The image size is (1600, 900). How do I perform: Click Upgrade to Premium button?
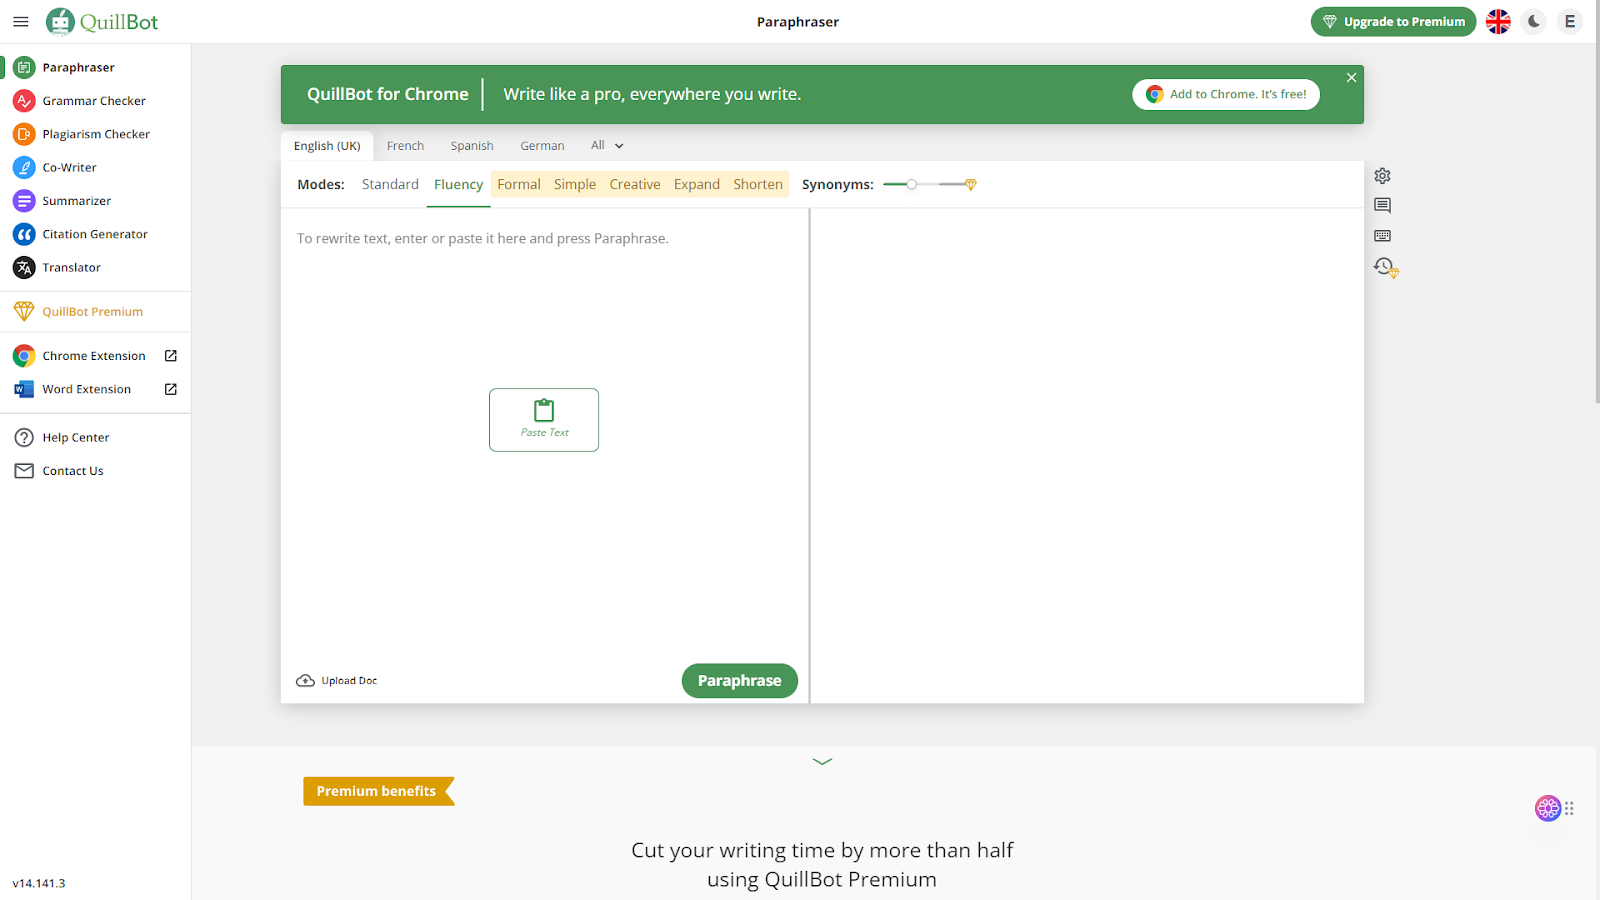[x=1393, y=22]
